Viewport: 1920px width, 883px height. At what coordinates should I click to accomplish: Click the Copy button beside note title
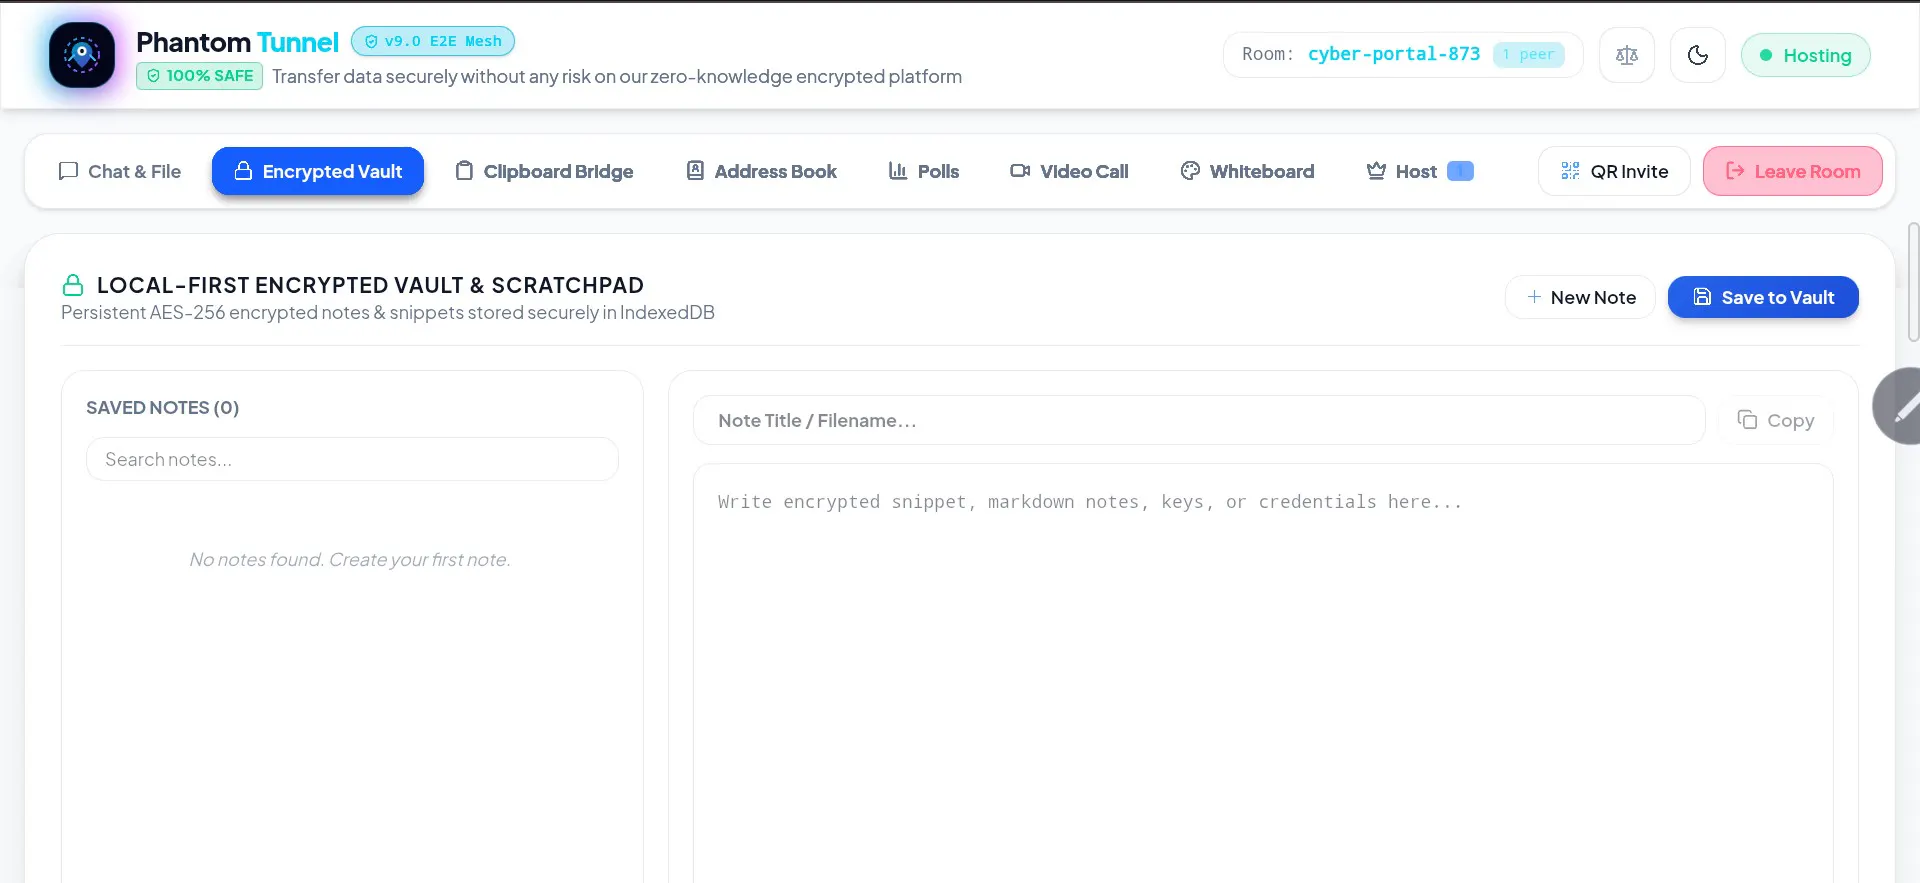1776,420
